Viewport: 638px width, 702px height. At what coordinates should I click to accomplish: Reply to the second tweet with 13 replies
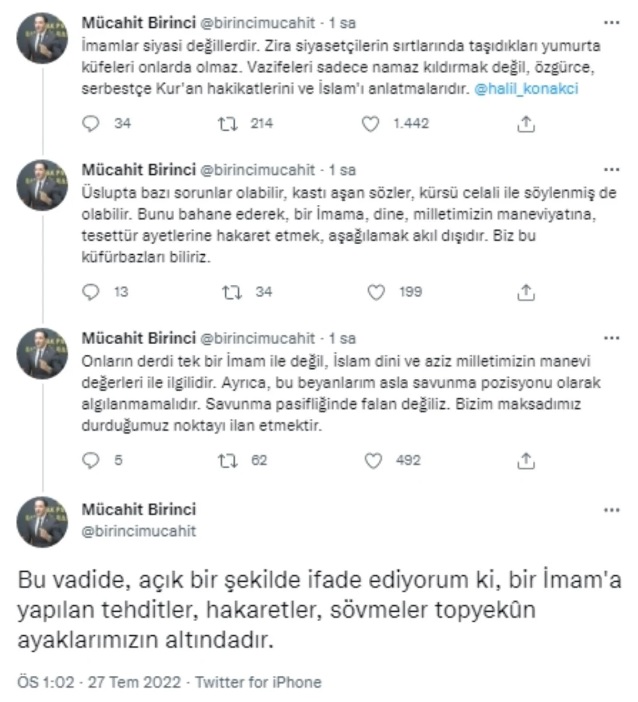coord(91,292)
